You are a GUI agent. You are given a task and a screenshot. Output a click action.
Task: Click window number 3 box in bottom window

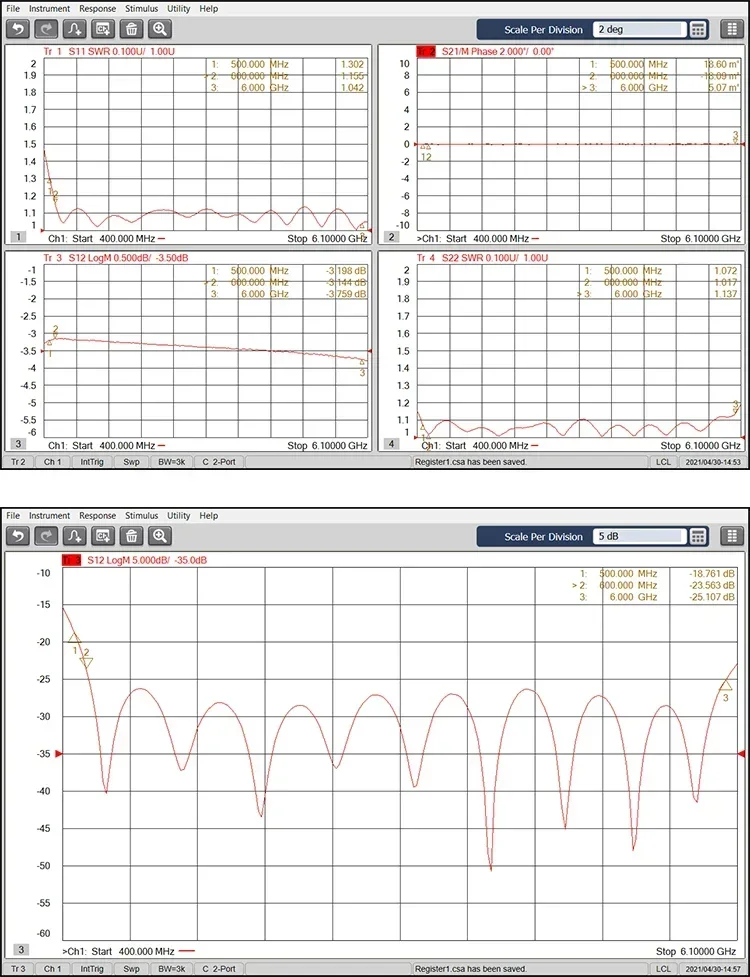click(x=21, y=950)
